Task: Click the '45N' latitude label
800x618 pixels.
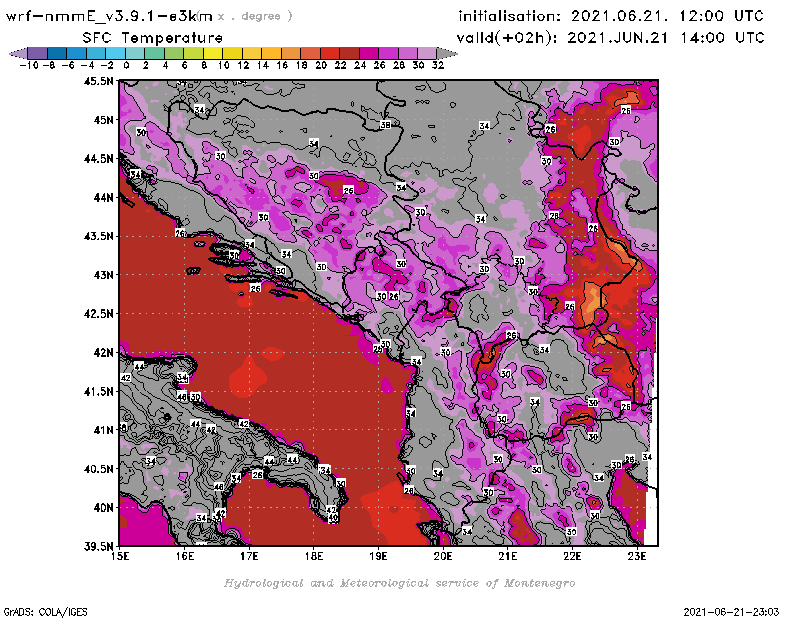Action: point(103,120)
